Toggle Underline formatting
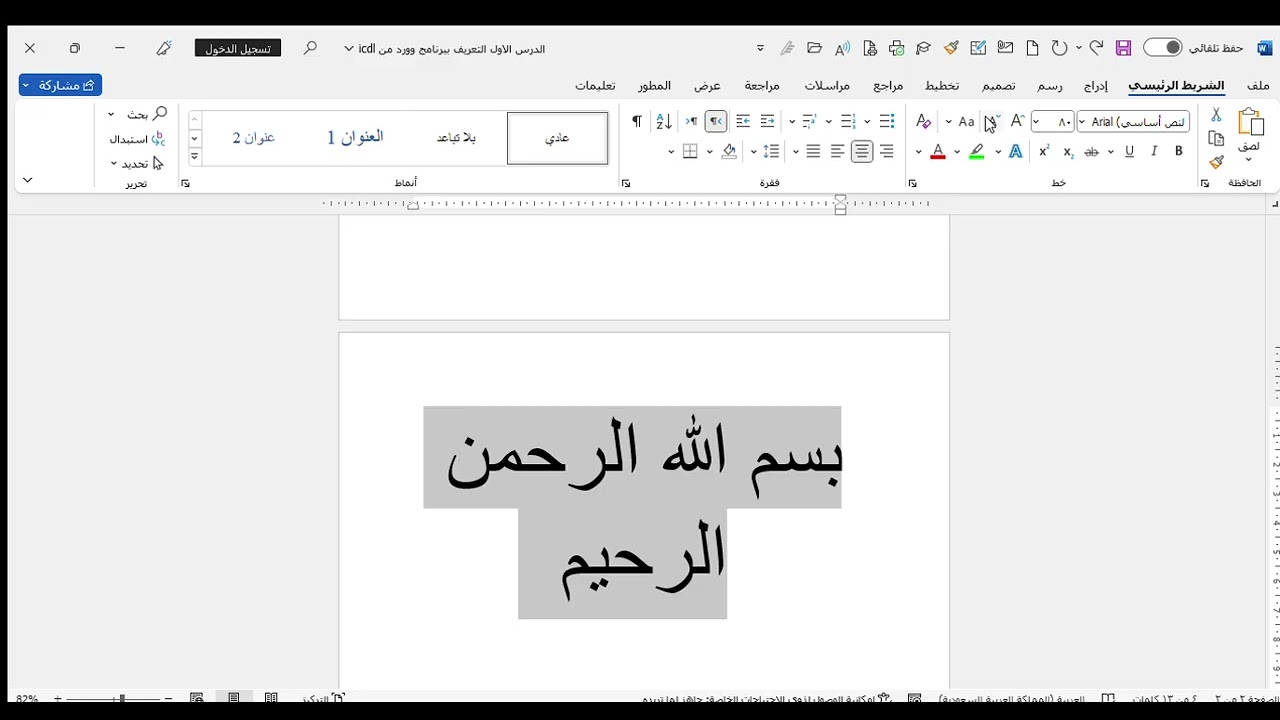The height and width of the screenshot is (720, 1280). click(1129, 152)
